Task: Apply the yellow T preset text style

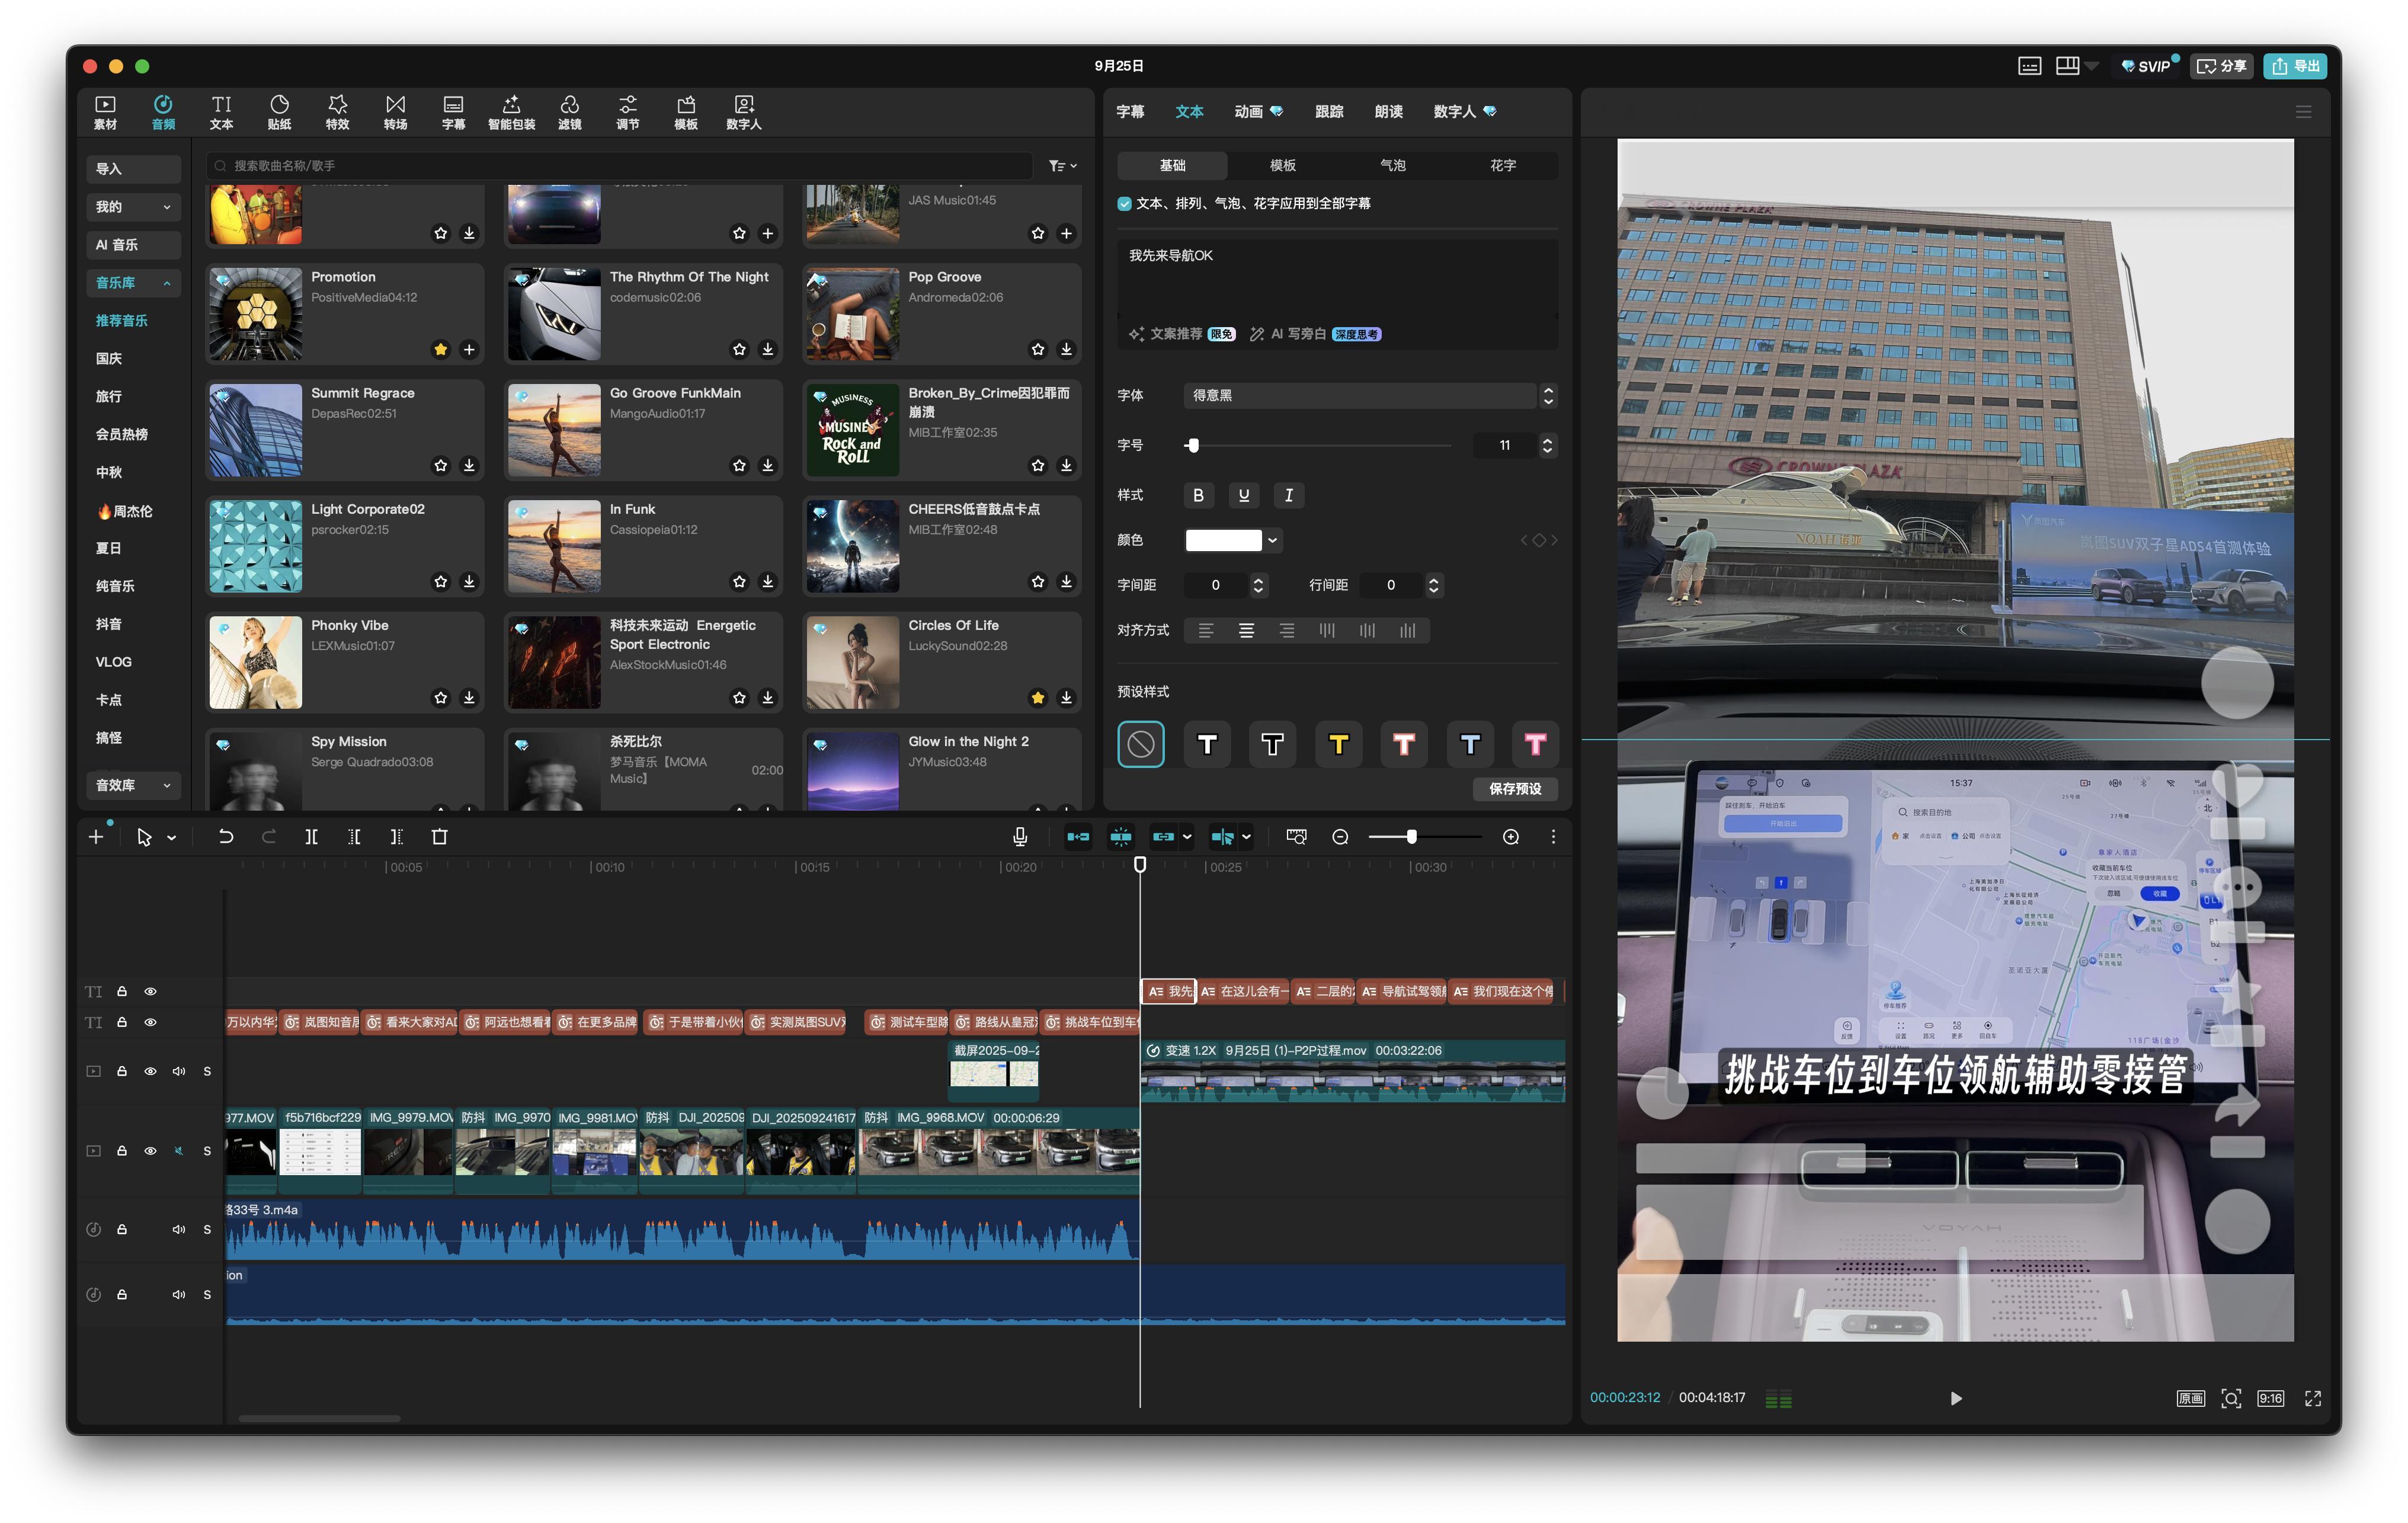Action: (x=1338, y=744)
